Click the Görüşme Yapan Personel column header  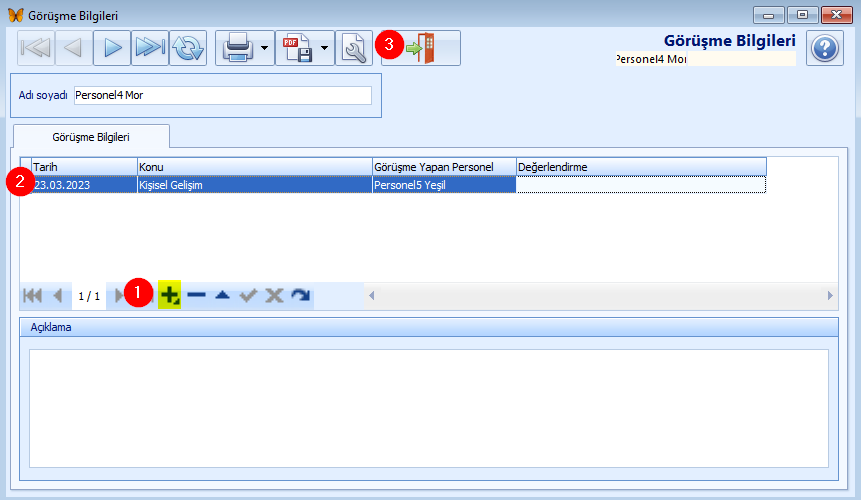(x=443, y=166)
